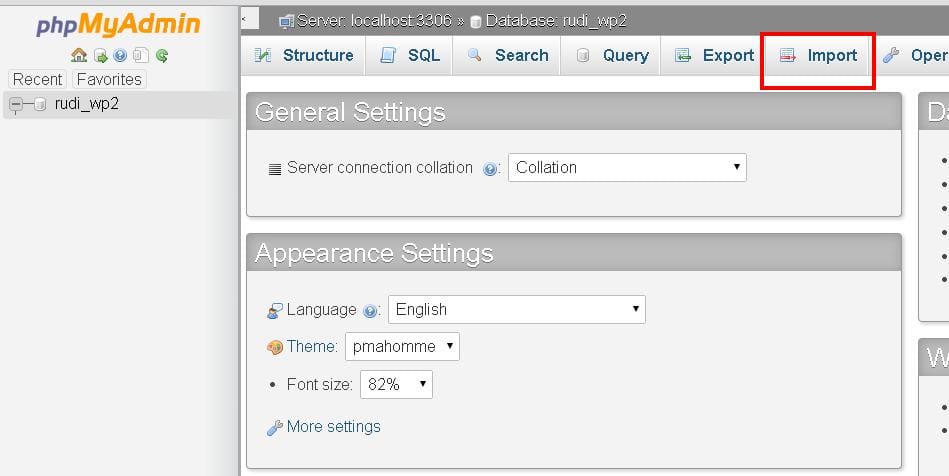
Task: Open the Search tab
Action: (x=507, y=55)
